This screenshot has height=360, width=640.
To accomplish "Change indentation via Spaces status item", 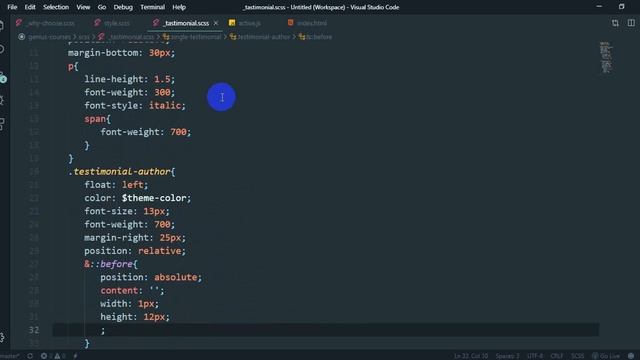I will tap(507, 356).
